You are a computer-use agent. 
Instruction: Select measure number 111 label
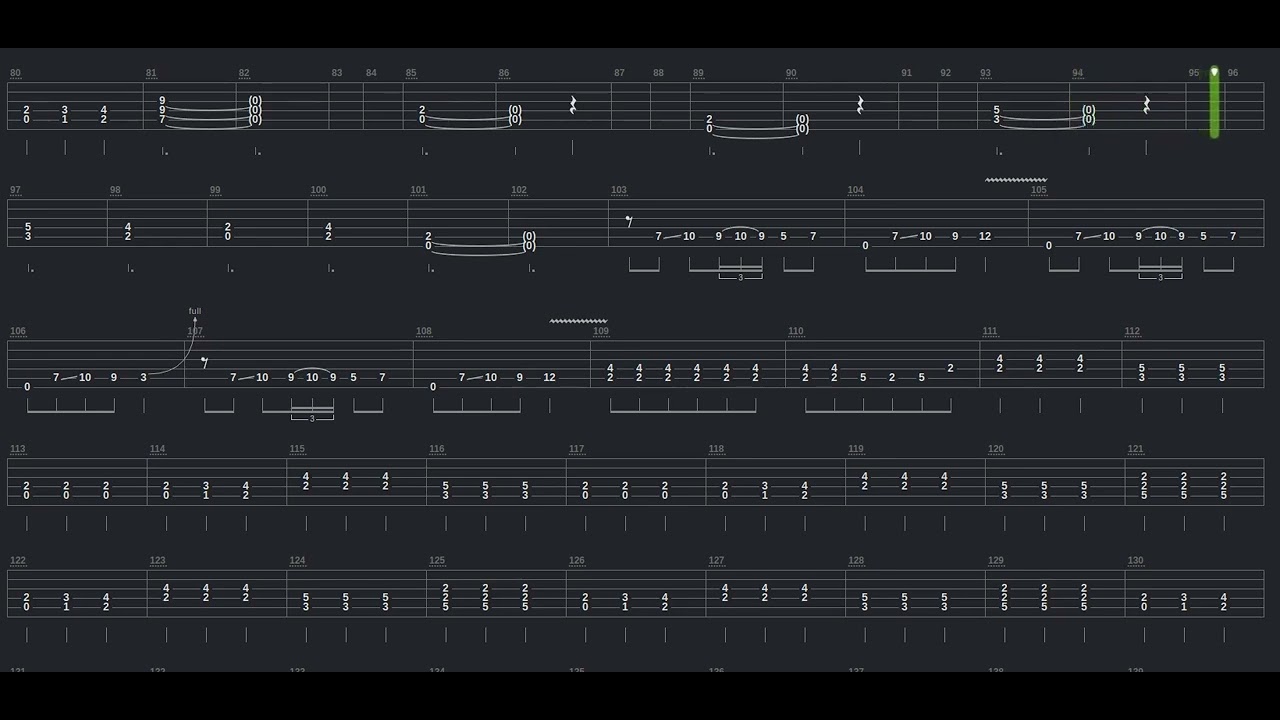click(x=990, y=331)
